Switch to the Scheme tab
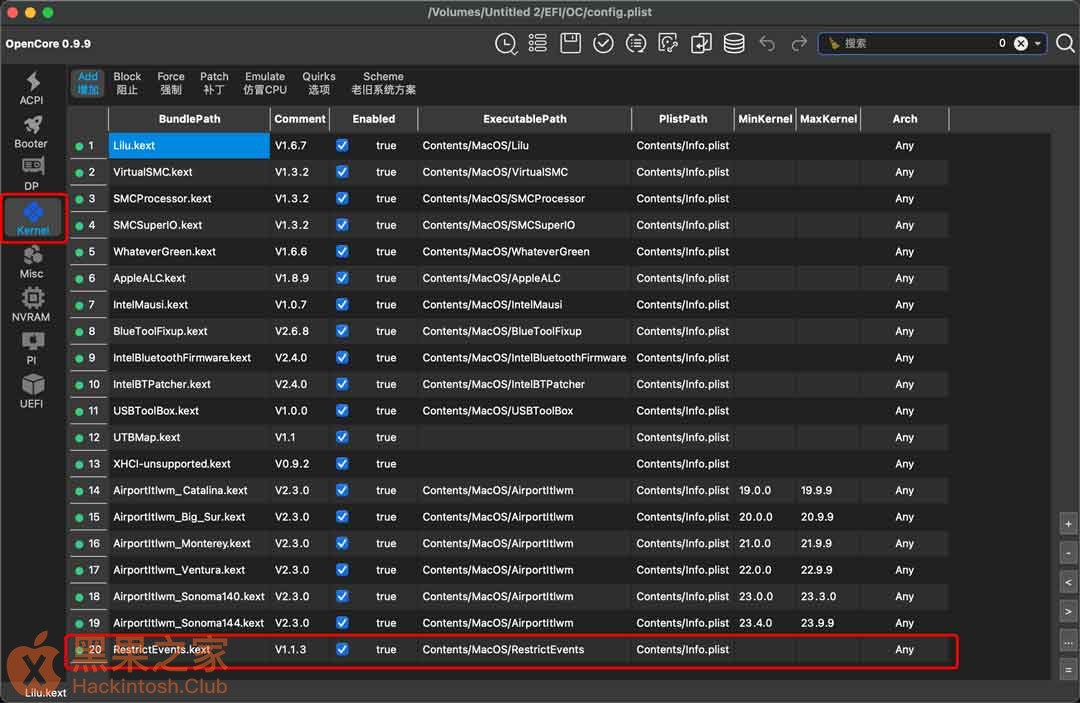Image resolution: width=1080 pixels, height=703 pixels. (384, 83)
